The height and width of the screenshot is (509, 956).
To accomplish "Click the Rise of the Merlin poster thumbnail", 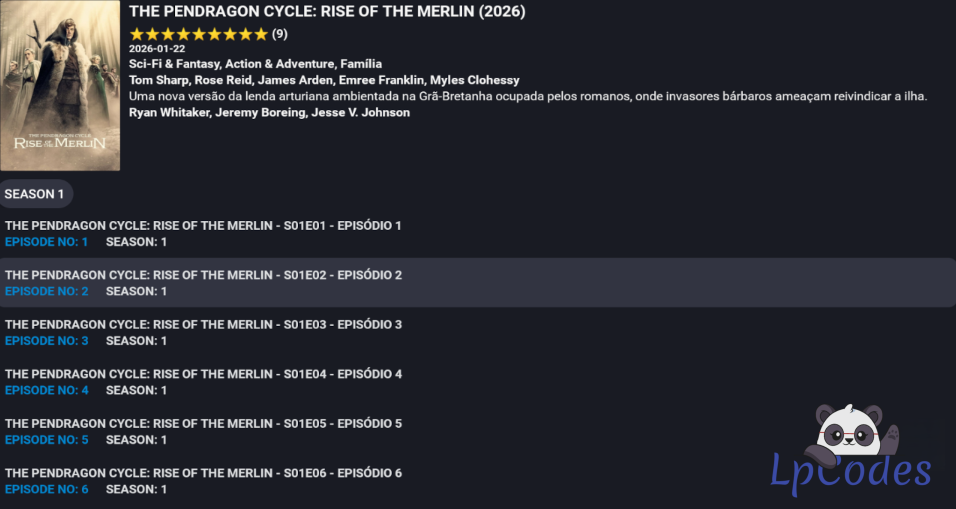I will coord(60,86).
